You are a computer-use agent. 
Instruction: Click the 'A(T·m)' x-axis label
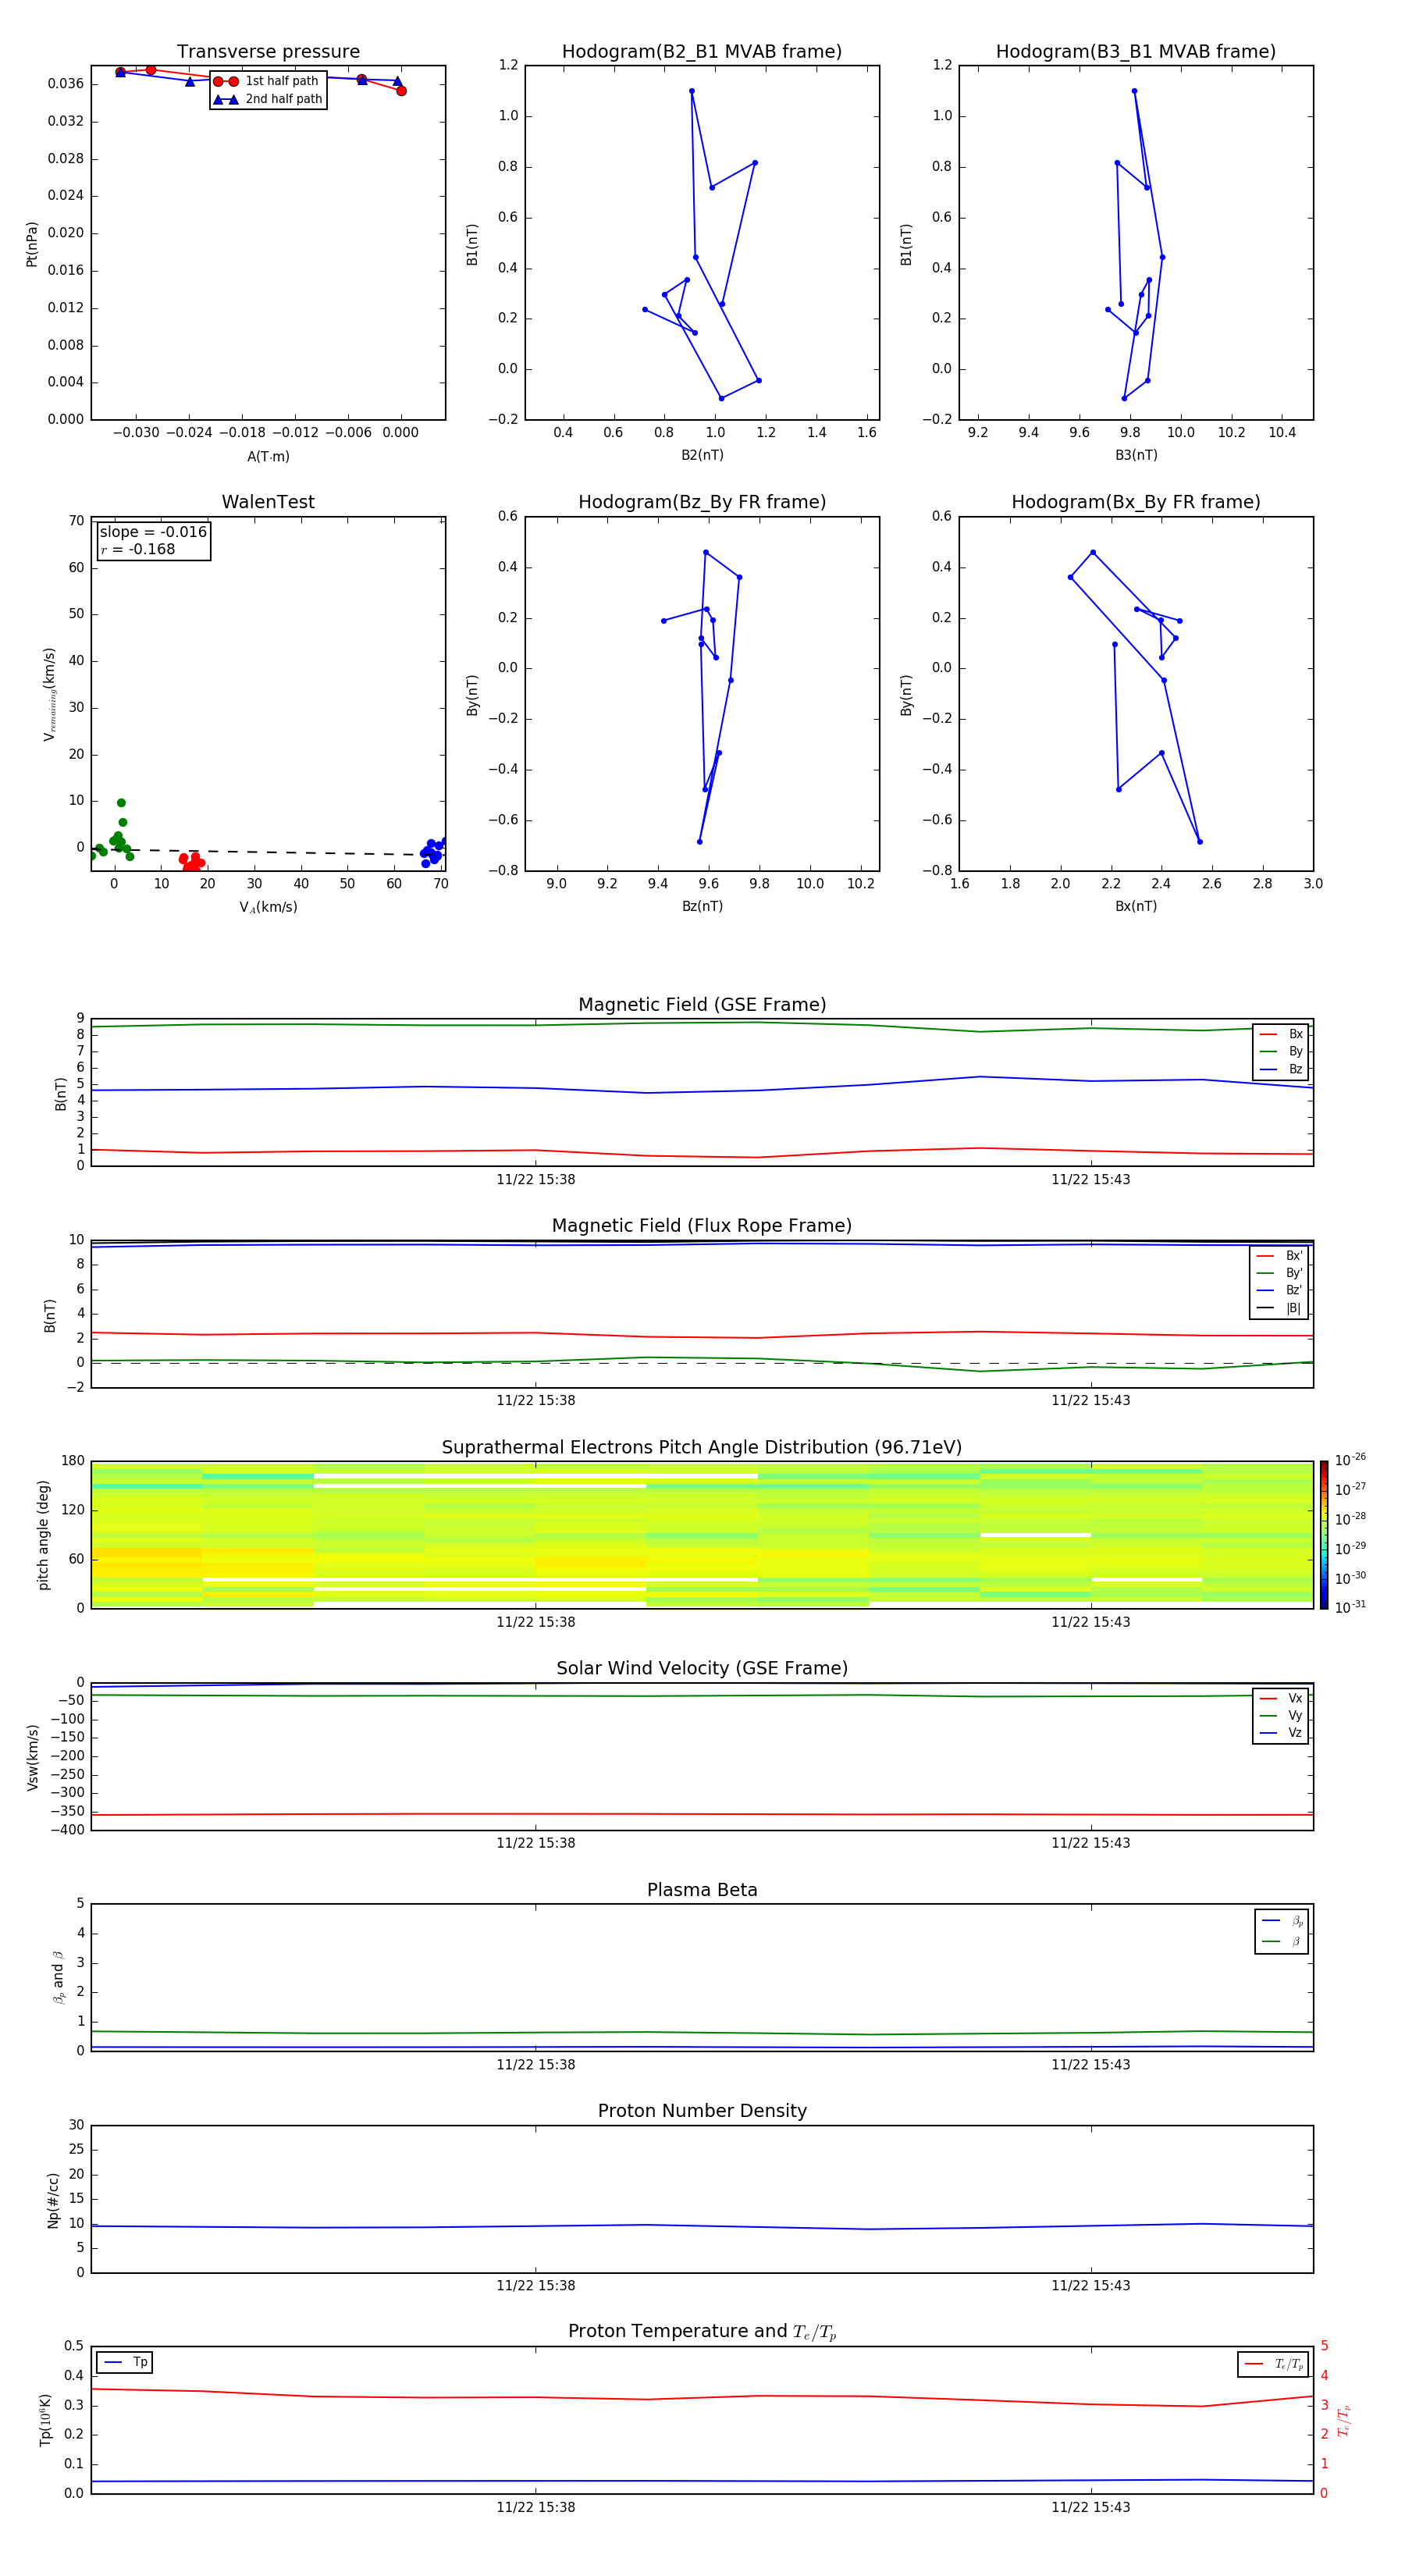268,457
